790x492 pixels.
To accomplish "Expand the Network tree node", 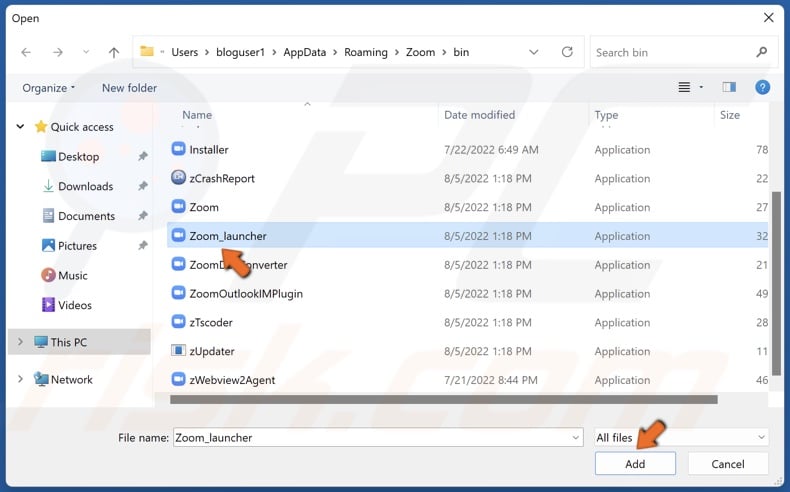I will coord(20,379).
